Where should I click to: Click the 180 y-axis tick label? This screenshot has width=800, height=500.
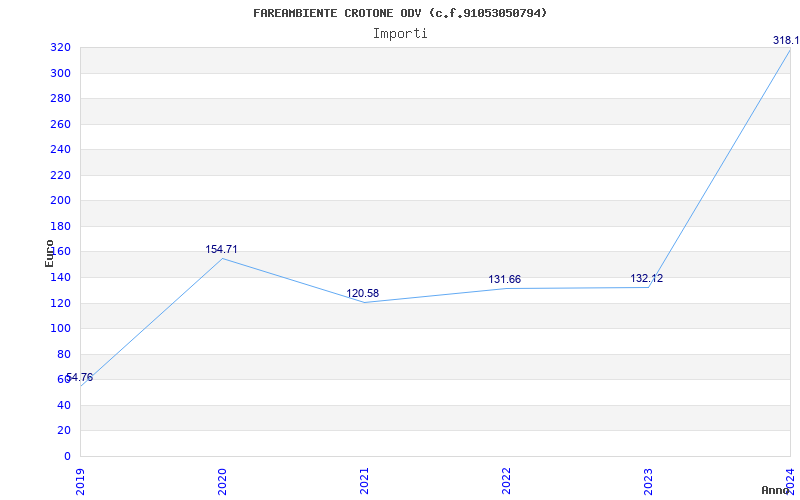[x=60, y=227]
